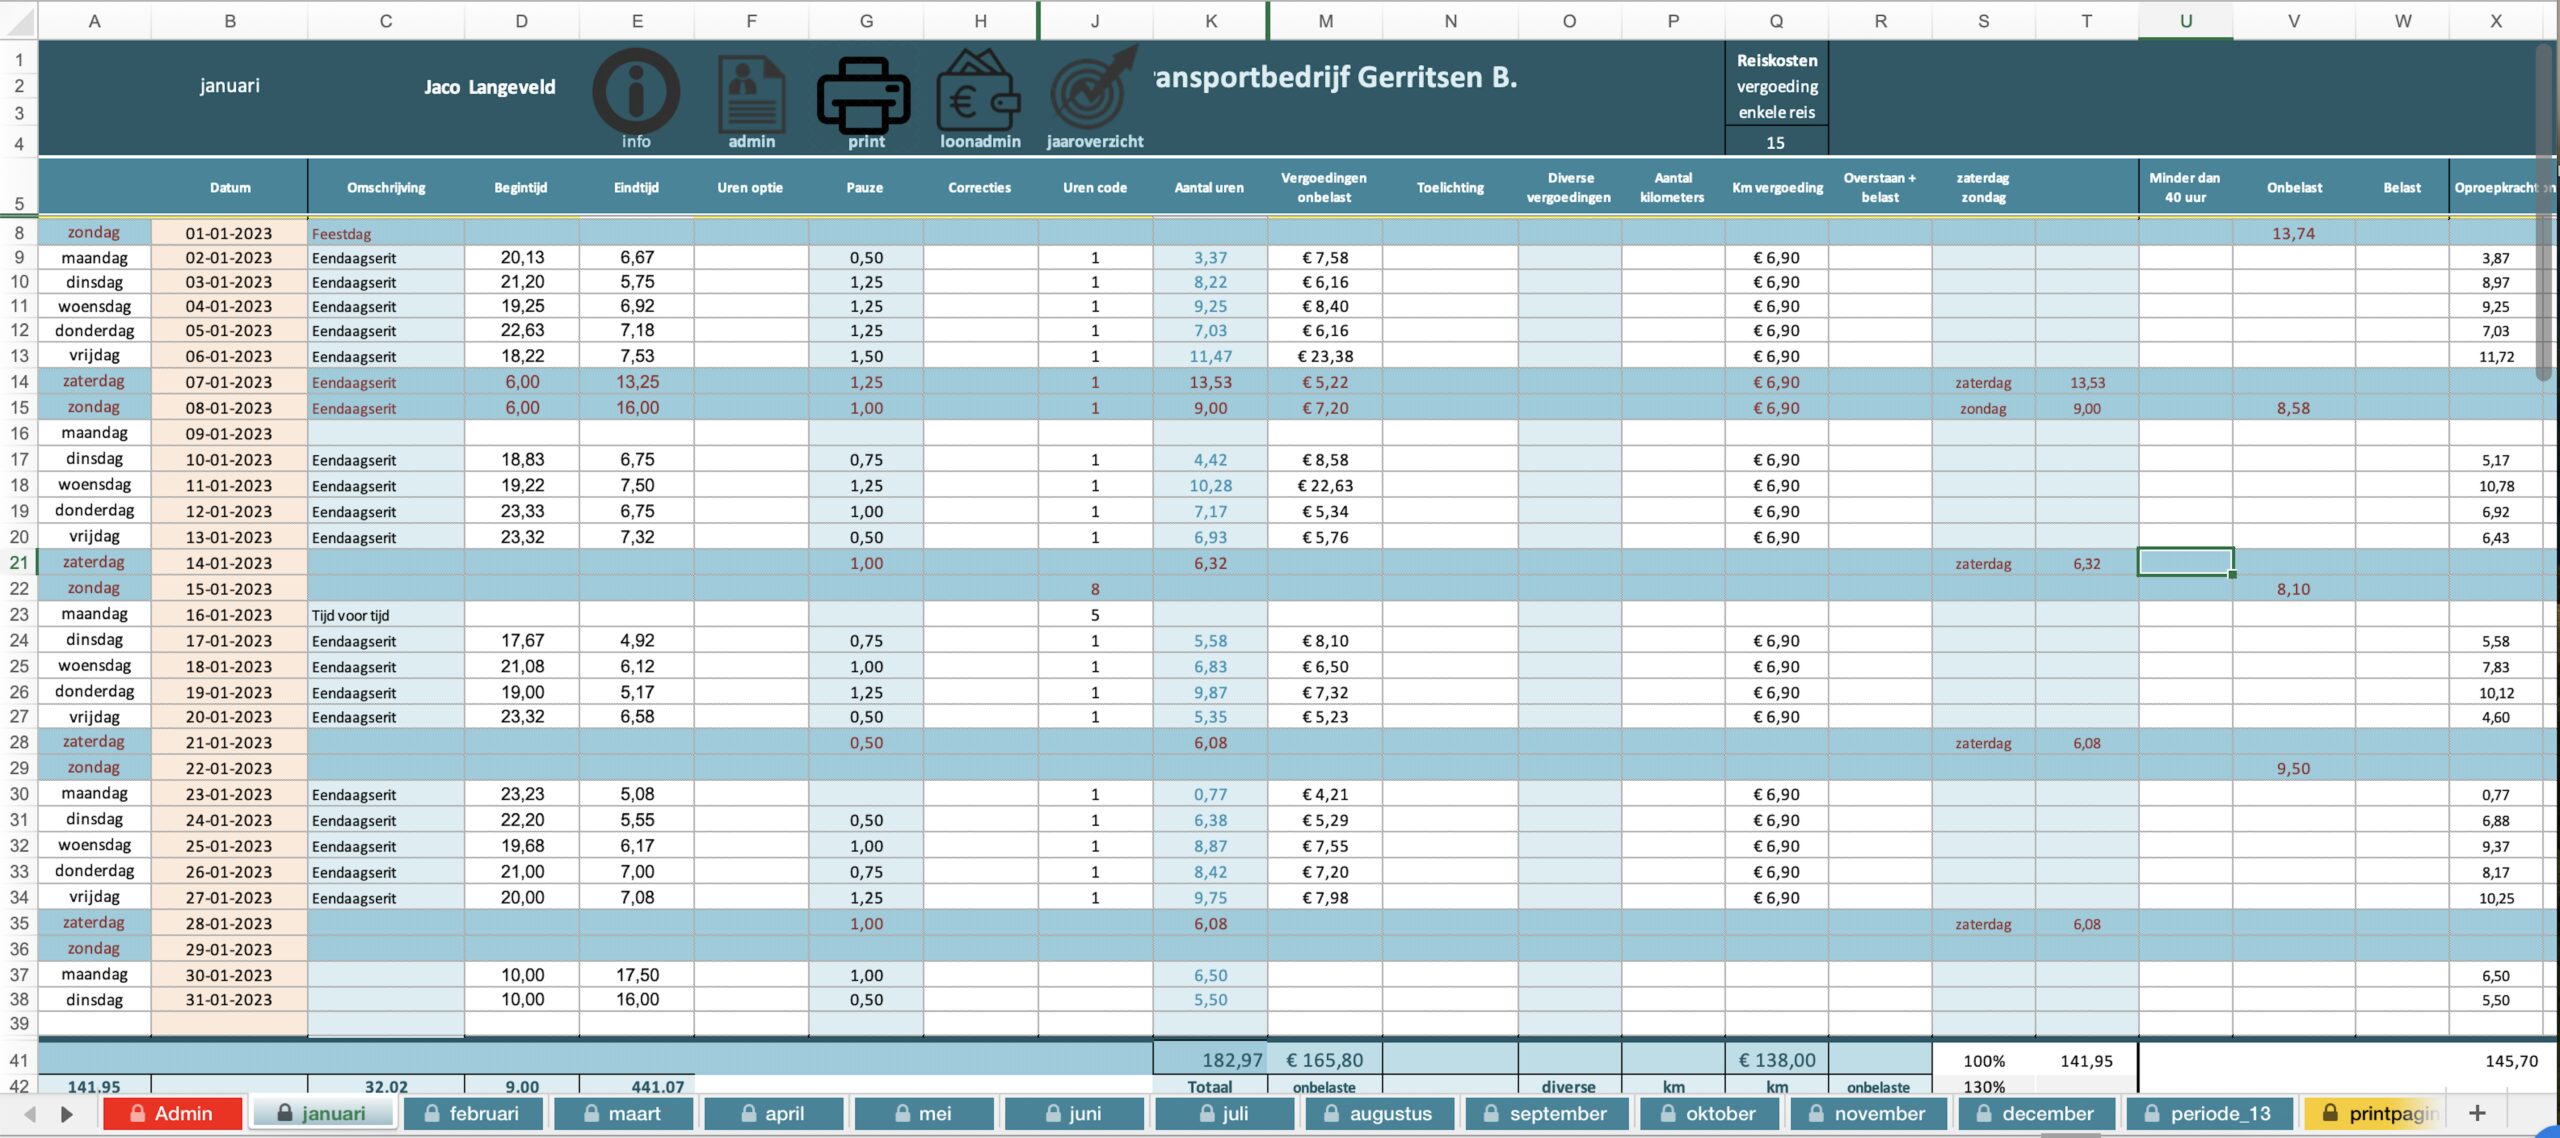The width and height of the screenshot is (2560, 1138).
Task: Open the december sheet tab
Action: (2035, 1113)
